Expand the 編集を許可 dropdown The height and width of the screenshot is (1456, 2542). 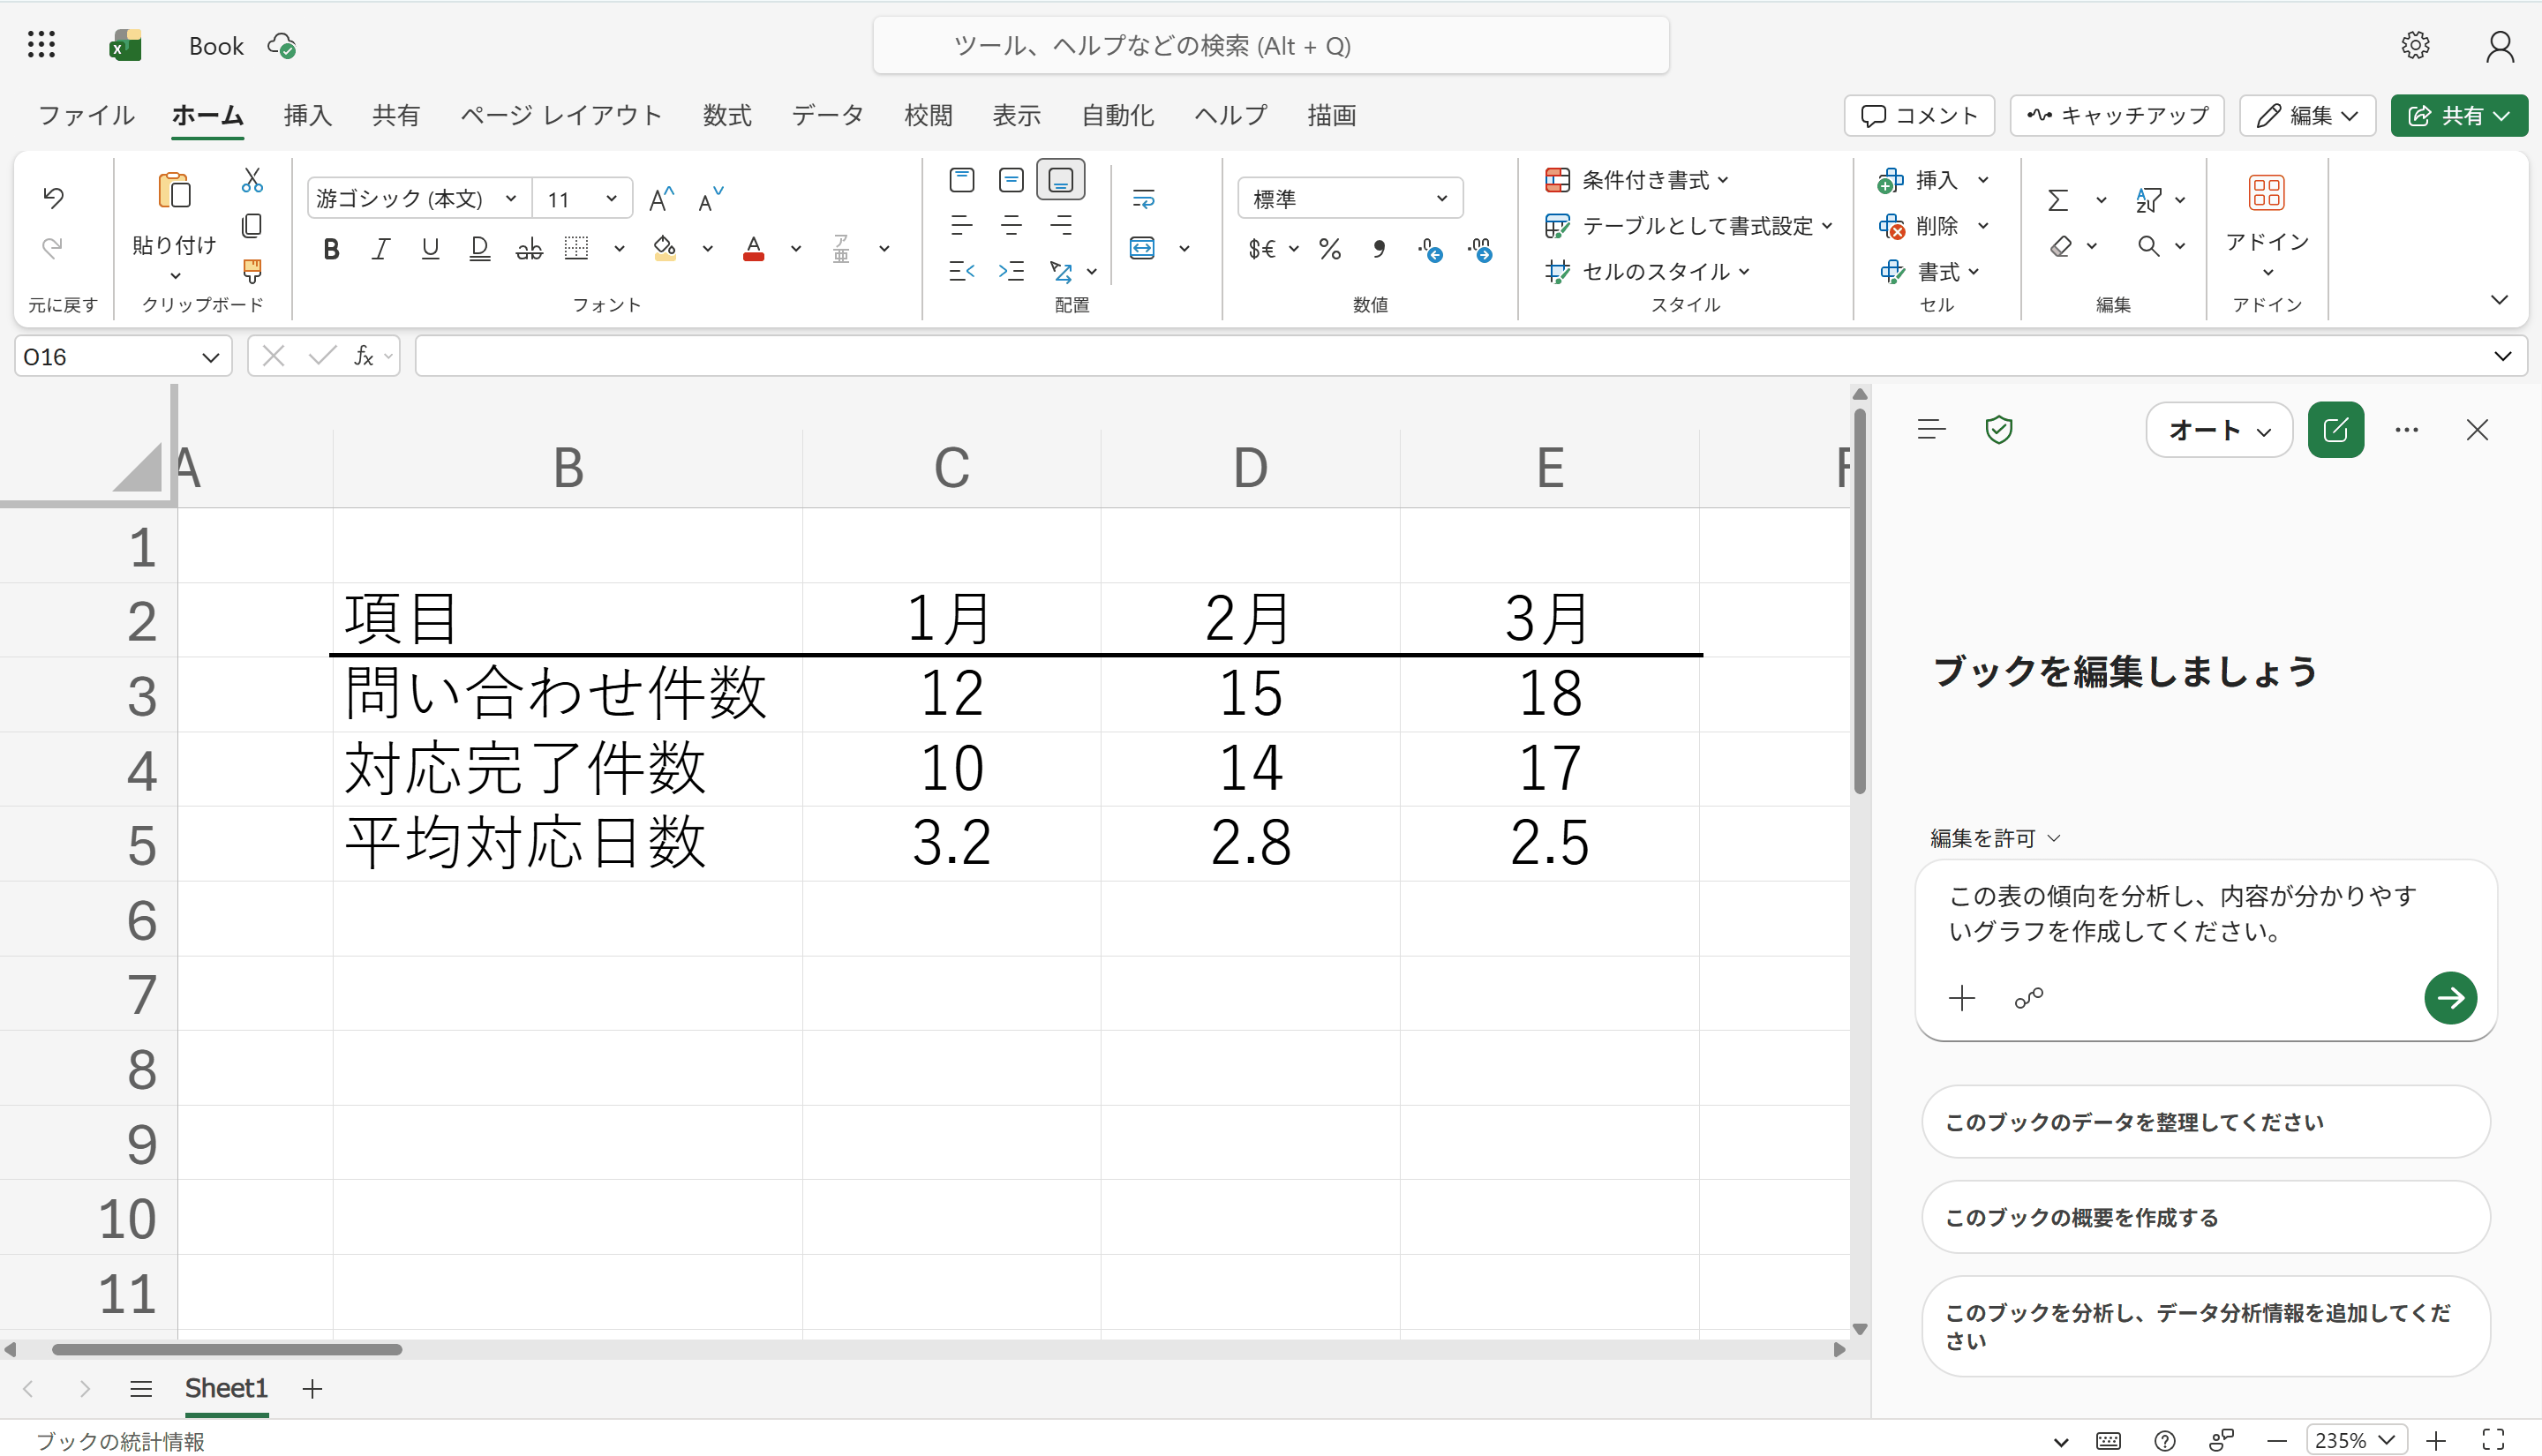click(1995, 838)
